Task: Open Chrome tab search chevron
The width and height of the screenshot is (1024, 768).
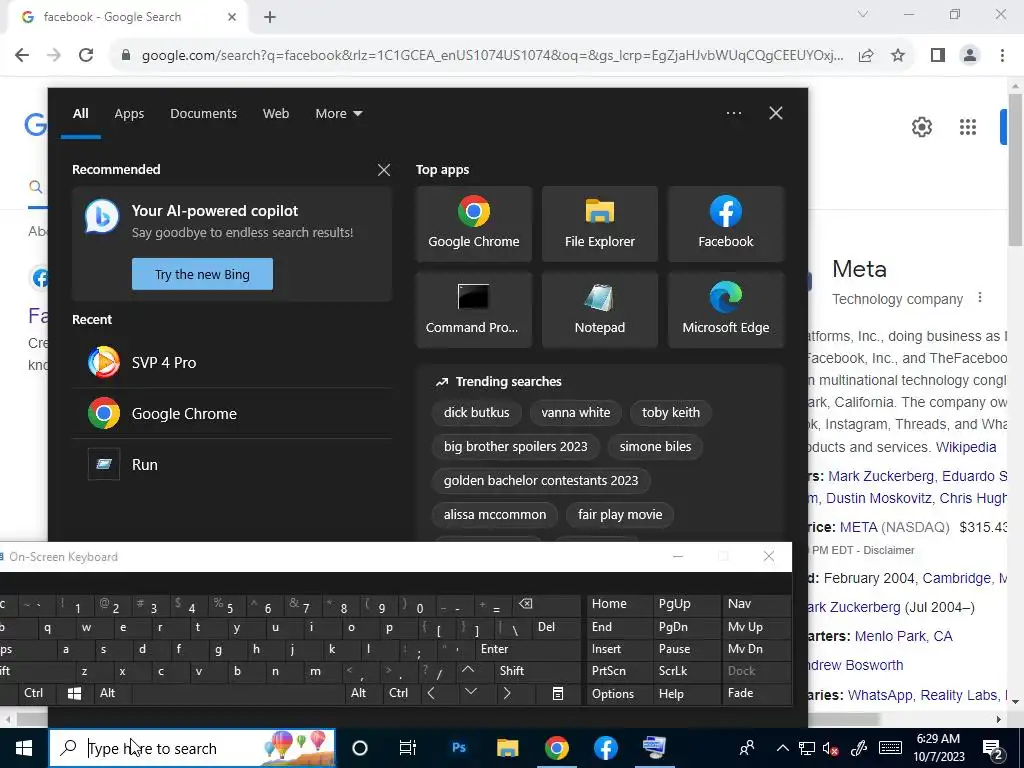Action: point(863,14)
